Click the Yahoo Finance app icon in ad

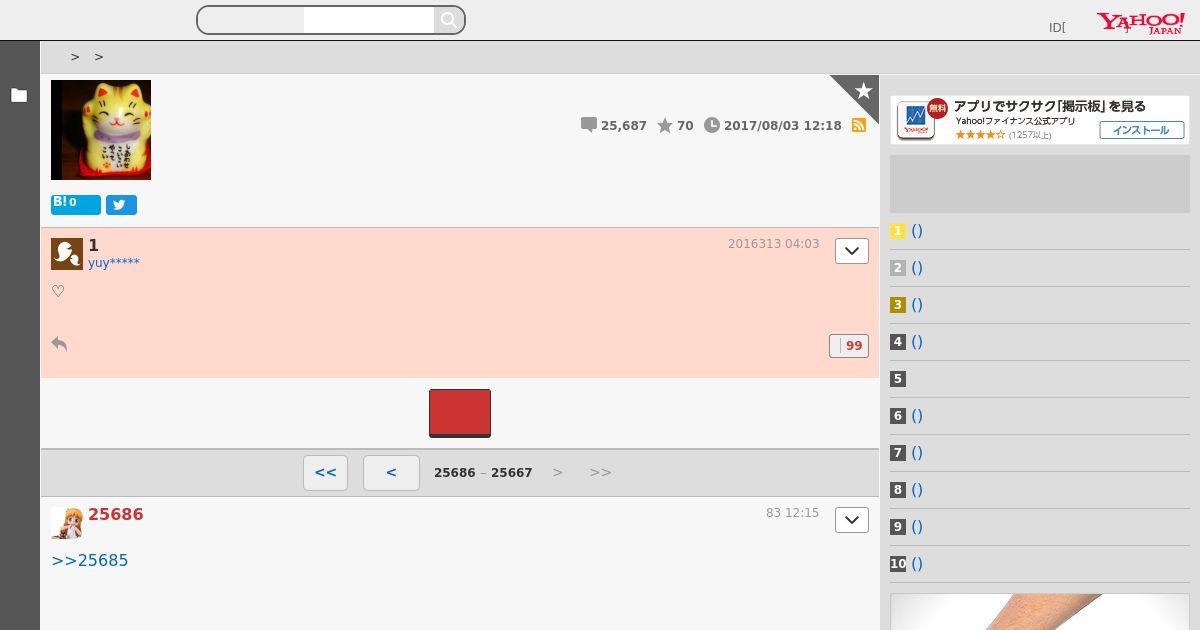[x=916, y=120]
